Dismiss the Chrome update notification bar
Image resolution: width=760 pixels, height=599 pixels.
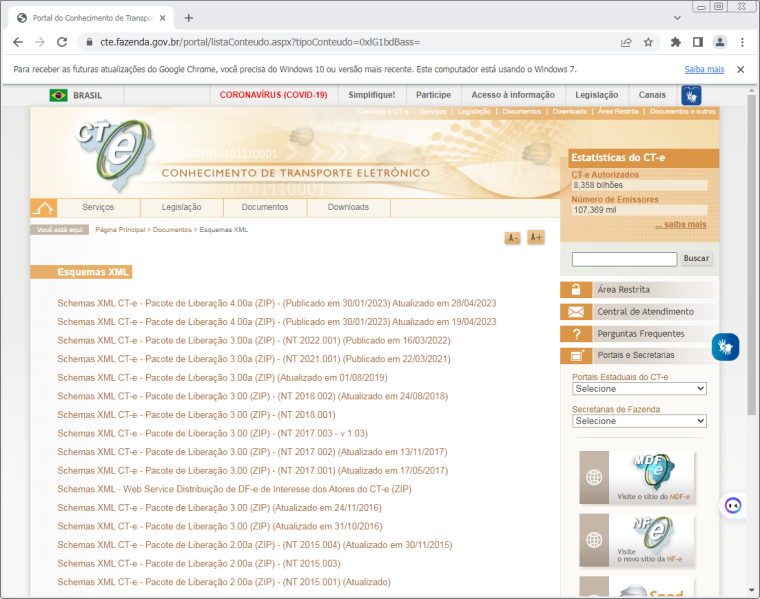point(740,69)
